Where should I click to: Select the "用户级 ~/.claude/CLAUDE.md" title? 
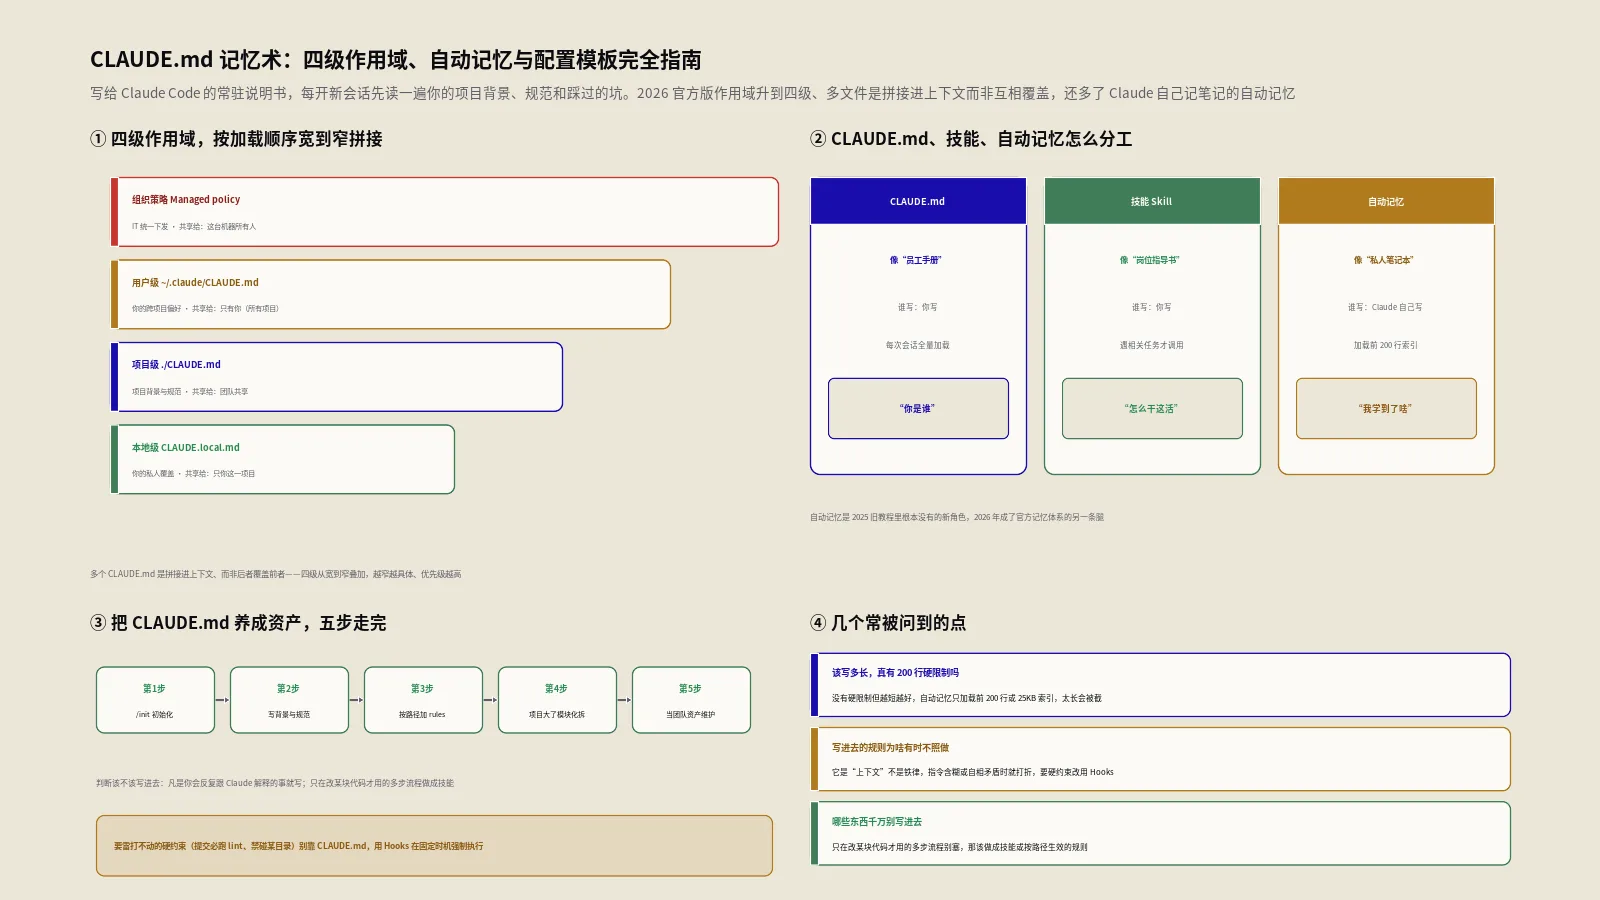195,283
